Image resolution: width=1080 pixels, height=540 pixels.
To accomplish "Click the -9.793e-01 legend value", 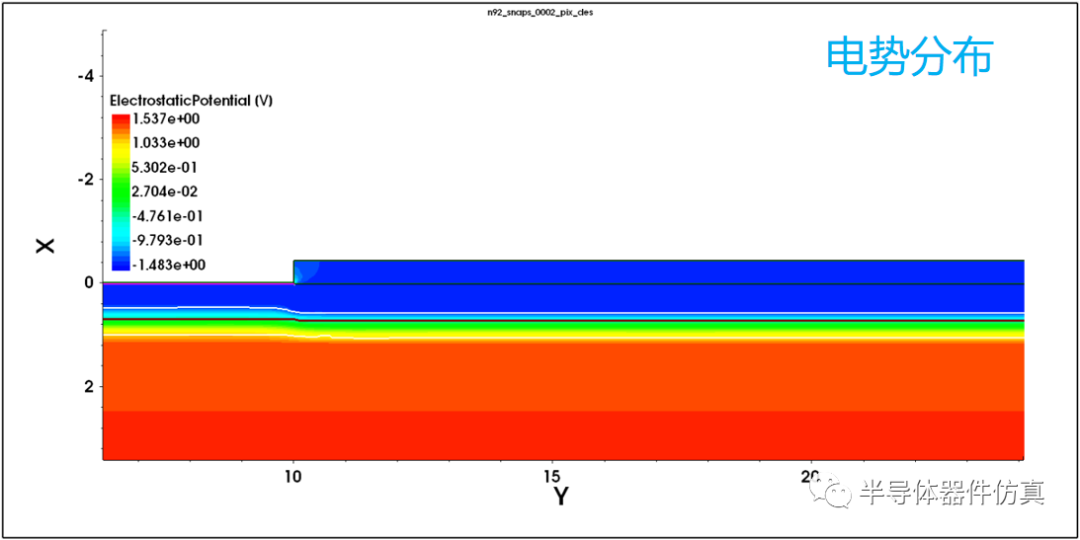I will click(167, 240).
